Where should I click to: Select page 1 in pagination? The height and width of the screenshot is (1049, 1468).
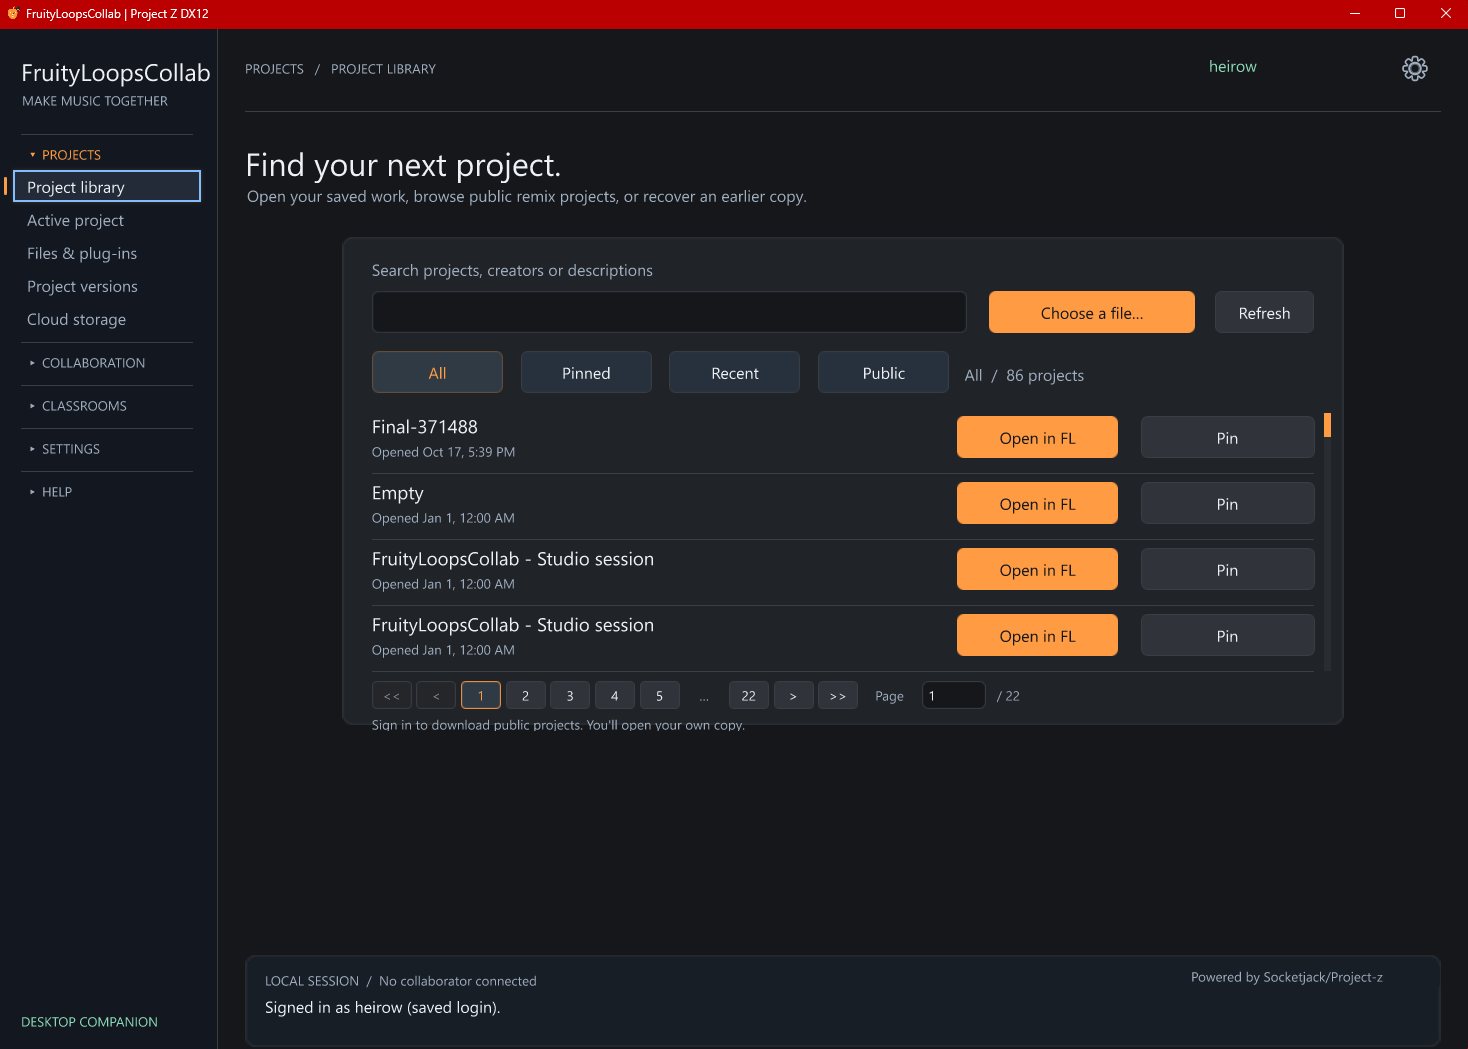(481, 696)
